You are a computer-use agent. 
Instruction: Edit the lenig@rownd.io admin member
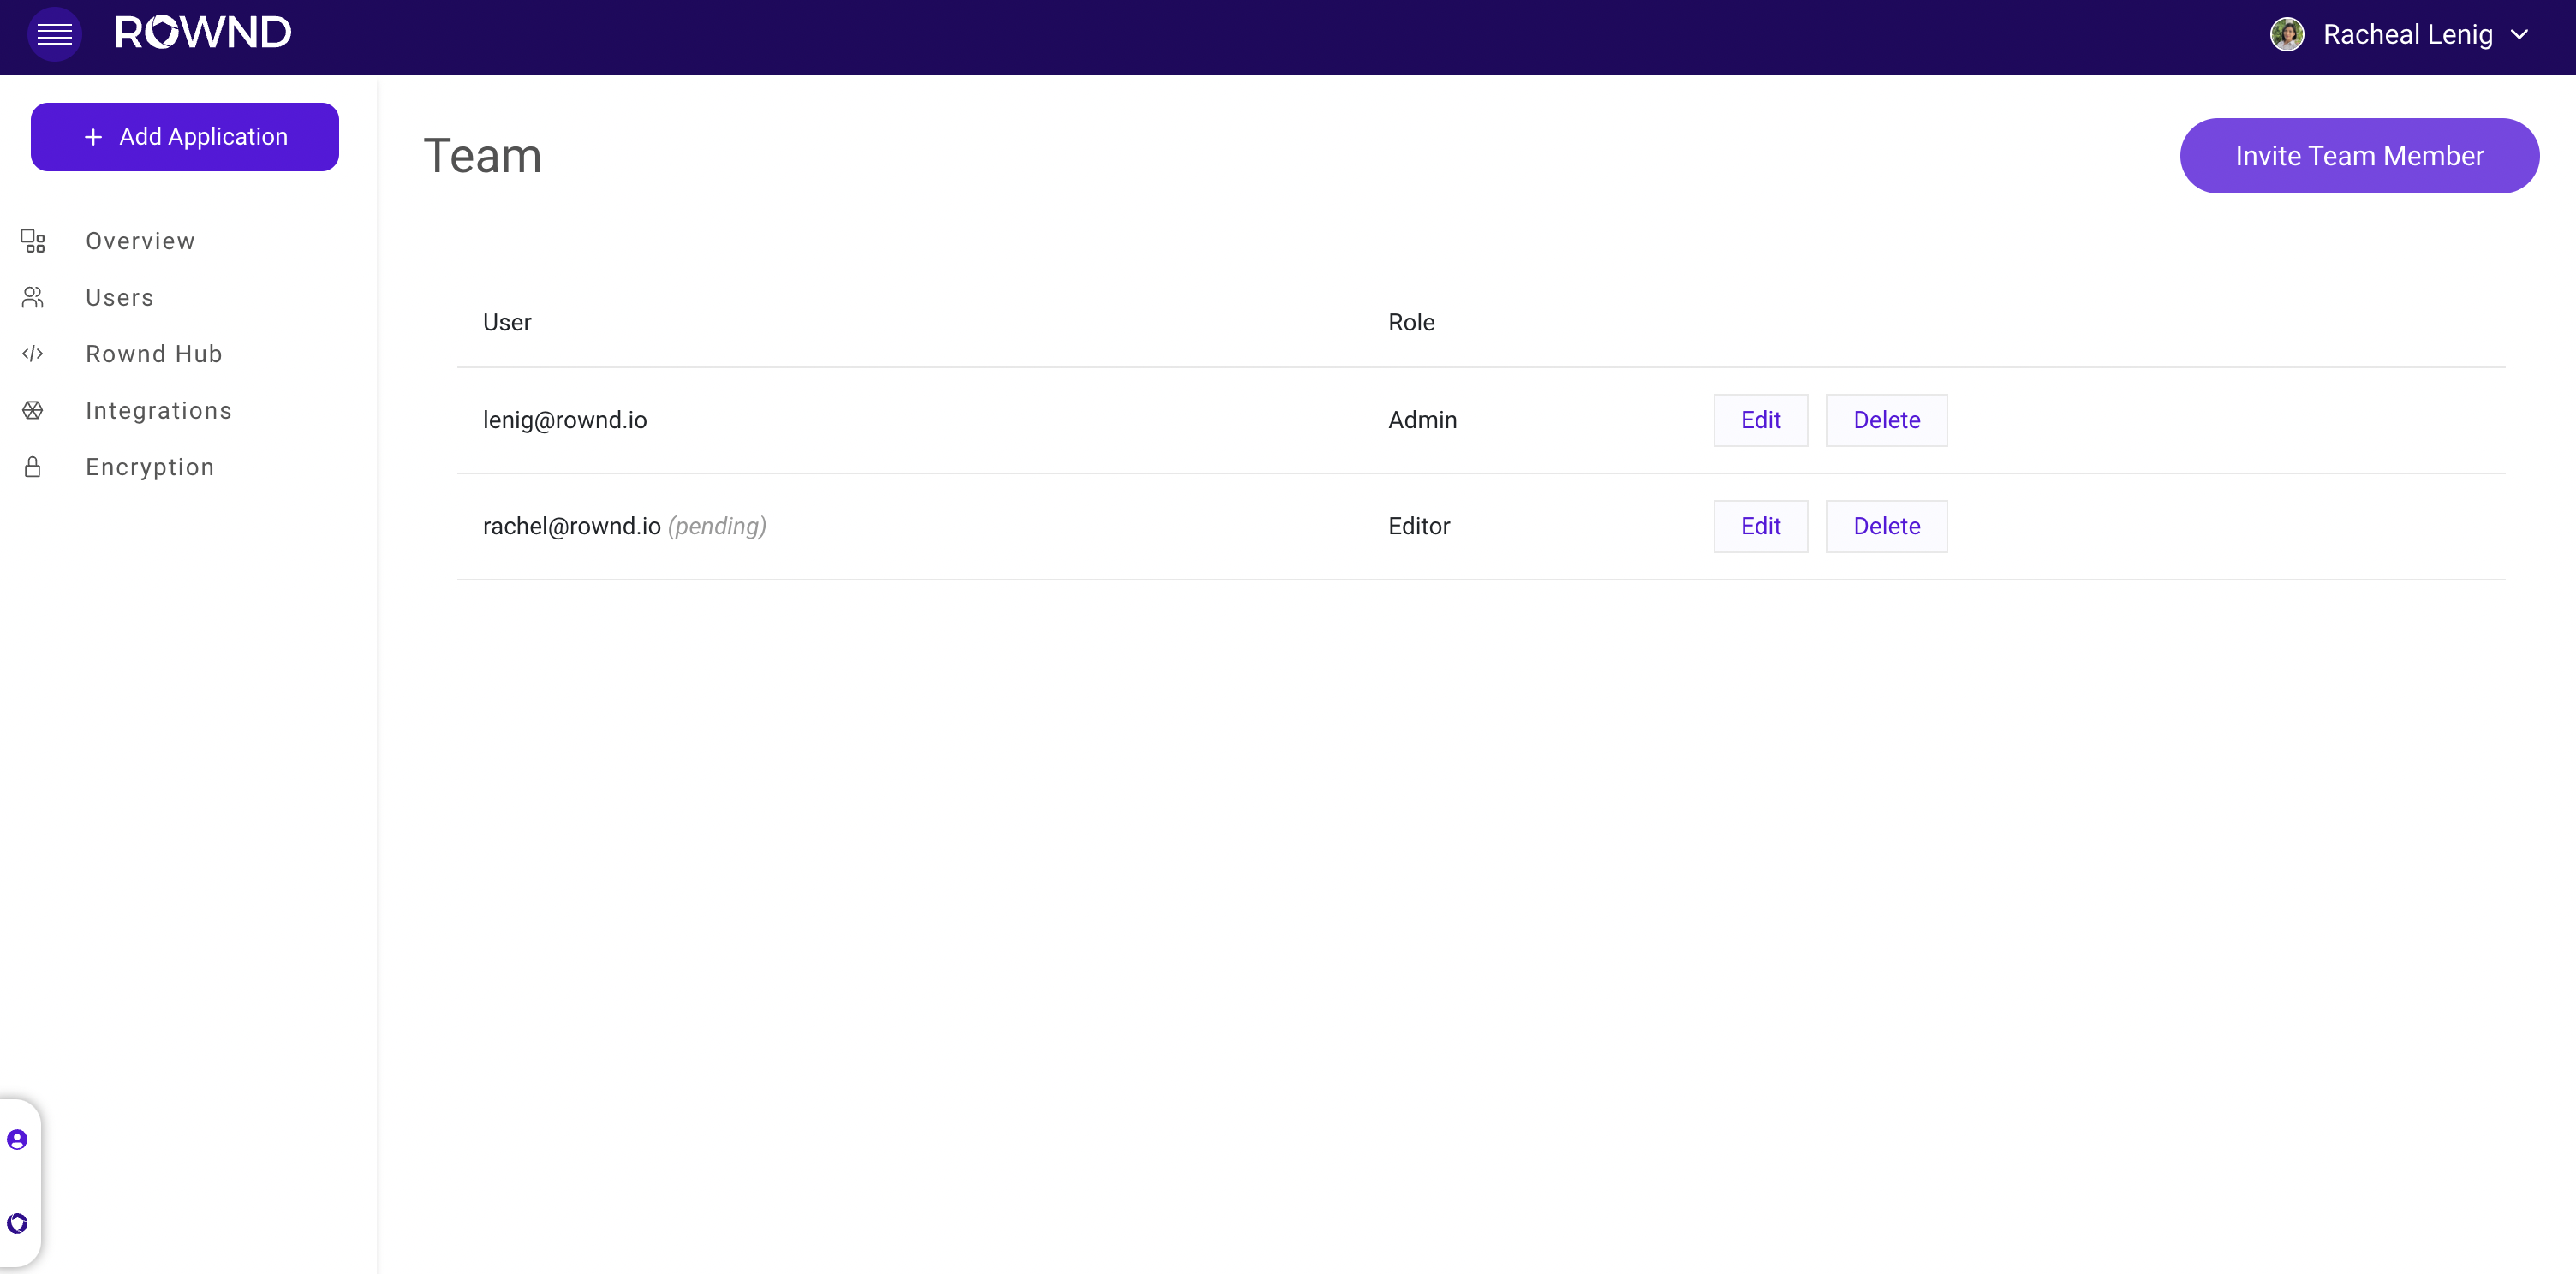click(x=1760, y=420)
